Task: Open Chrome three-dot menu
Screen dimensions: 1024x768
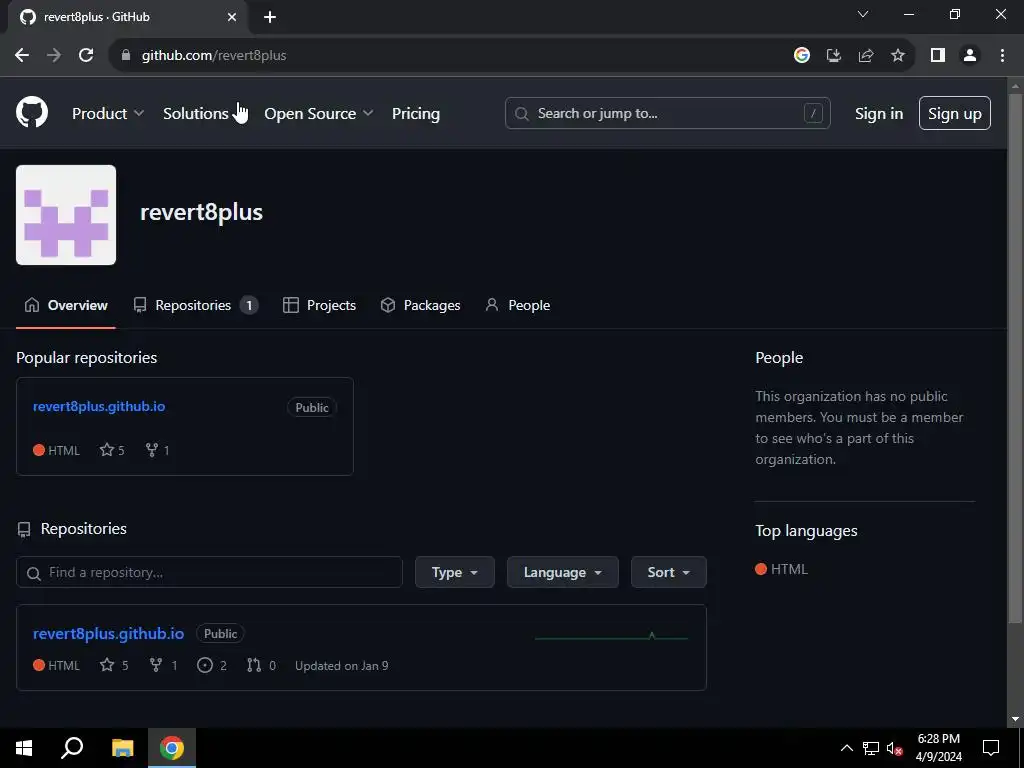Action: coord(1002,56)
